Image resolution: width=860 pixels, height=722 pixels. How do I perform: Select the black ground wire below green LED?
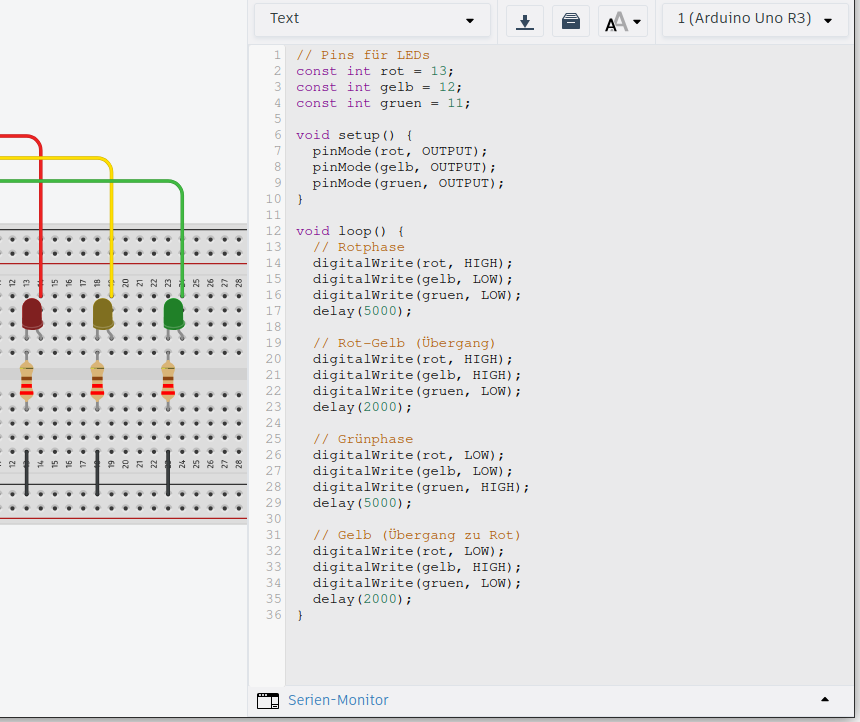(168, 473)
